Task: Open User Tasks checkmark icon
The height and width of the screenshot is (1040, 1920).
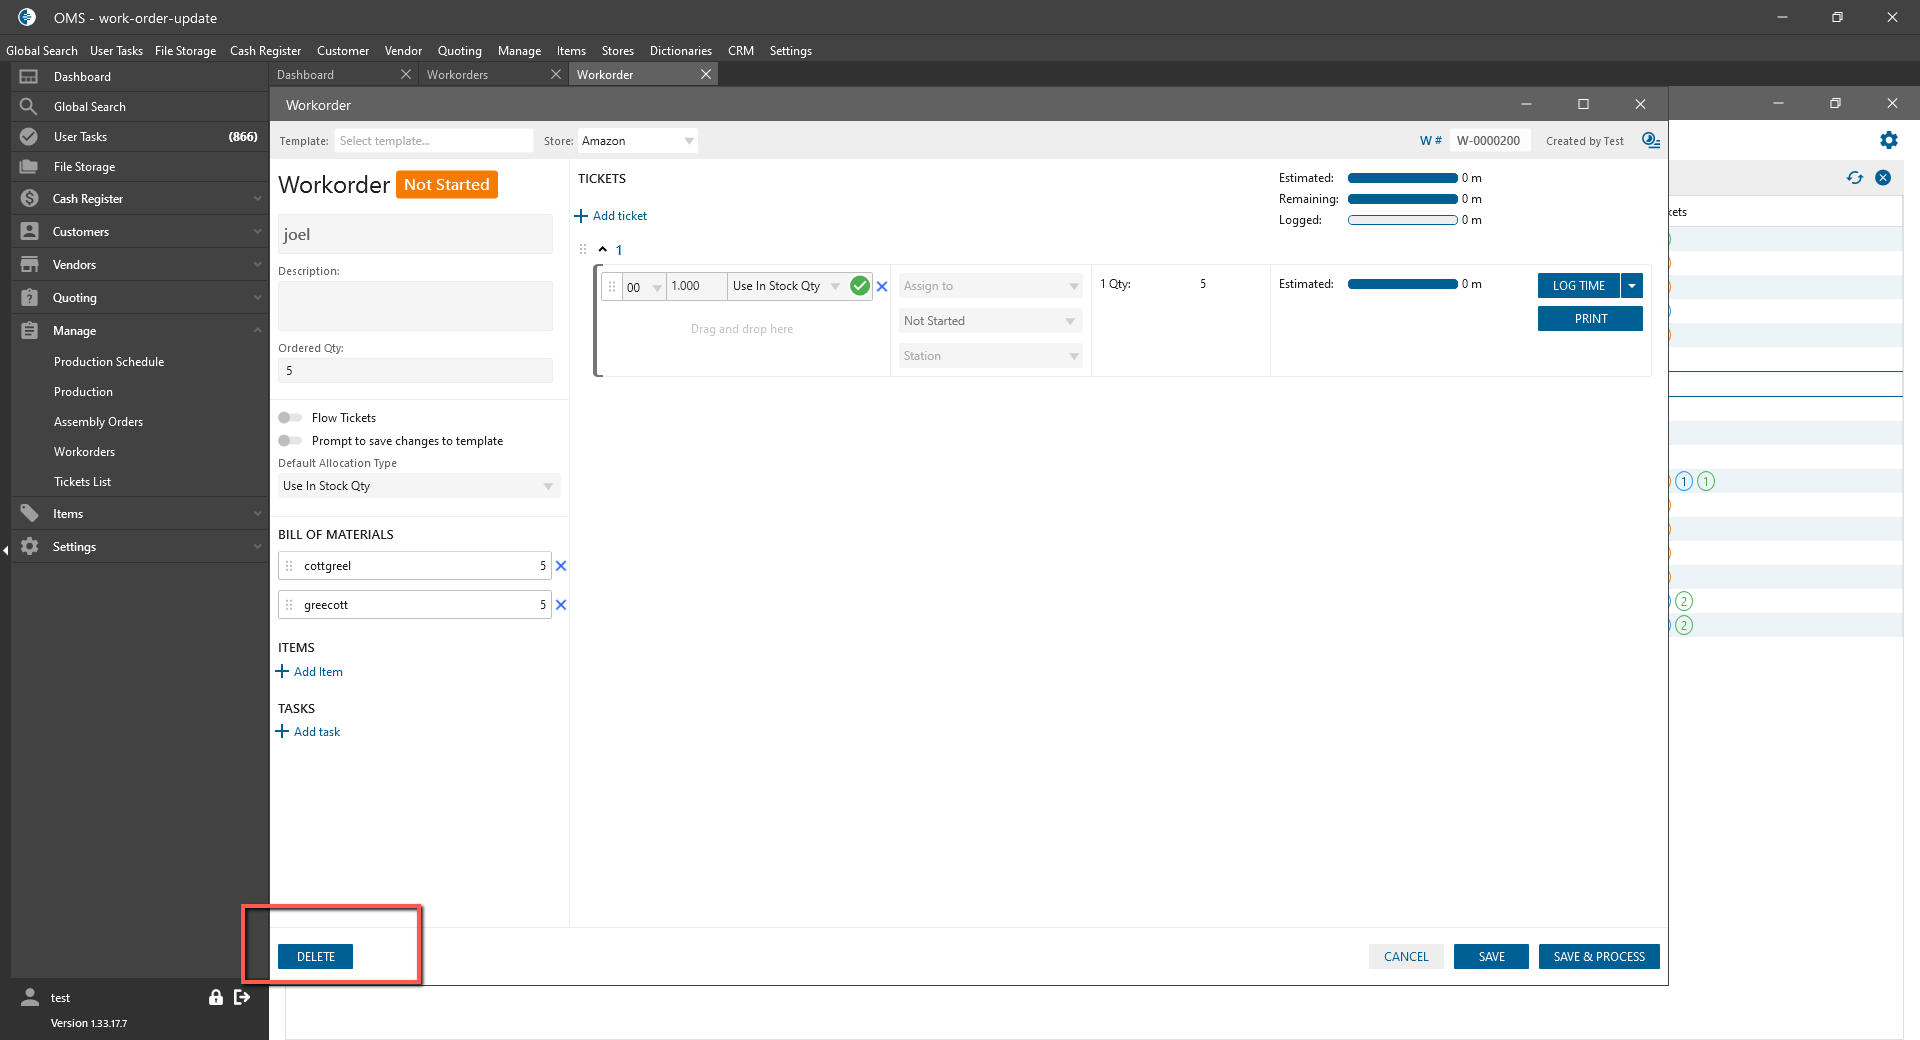Action: point(29,137)
